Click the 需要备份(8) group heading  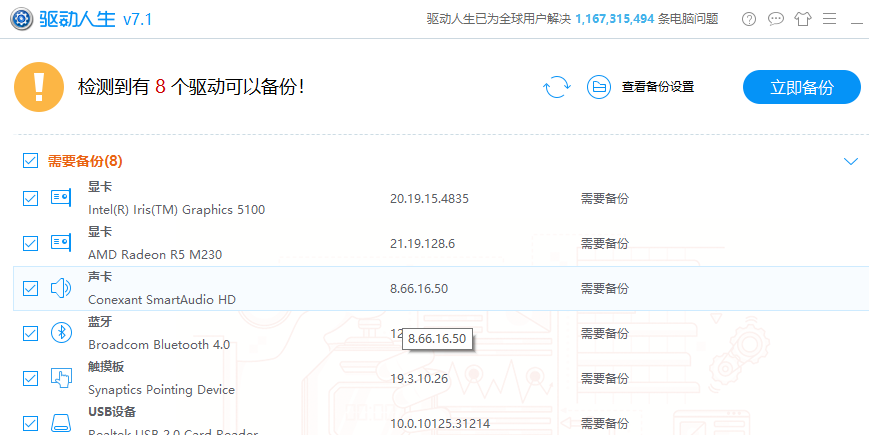[x=85, y=161]
